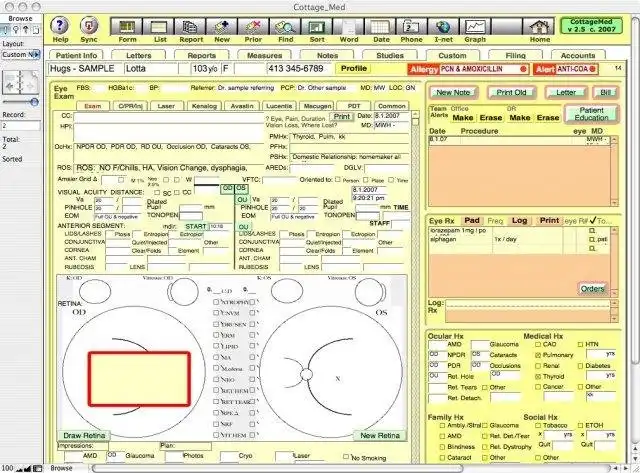This screenshot has width=640, height=473.
Task: Click the phone number 413 345-6789 field
Action: [300, 69]
